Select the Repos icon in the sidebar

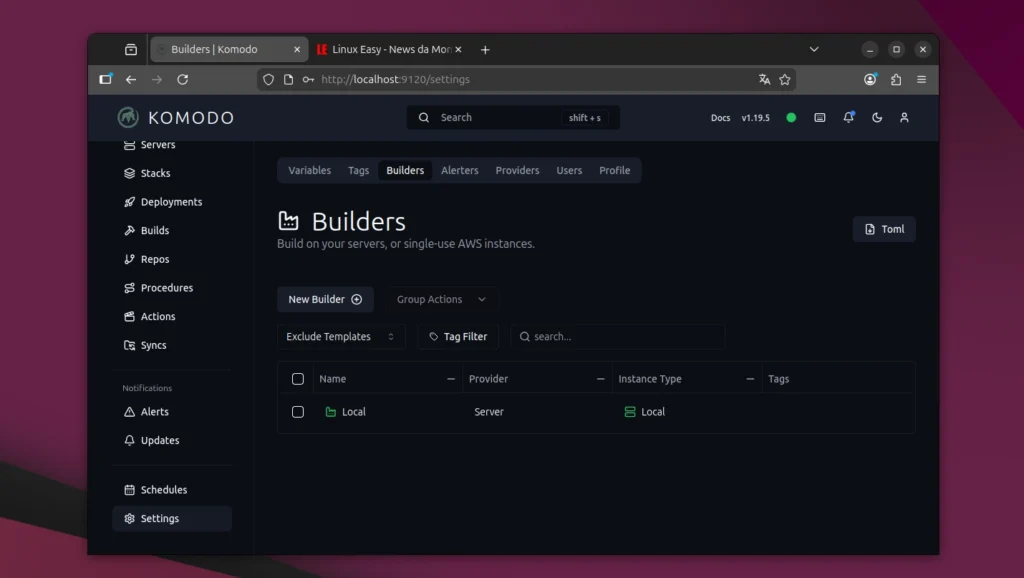point(130,259)
